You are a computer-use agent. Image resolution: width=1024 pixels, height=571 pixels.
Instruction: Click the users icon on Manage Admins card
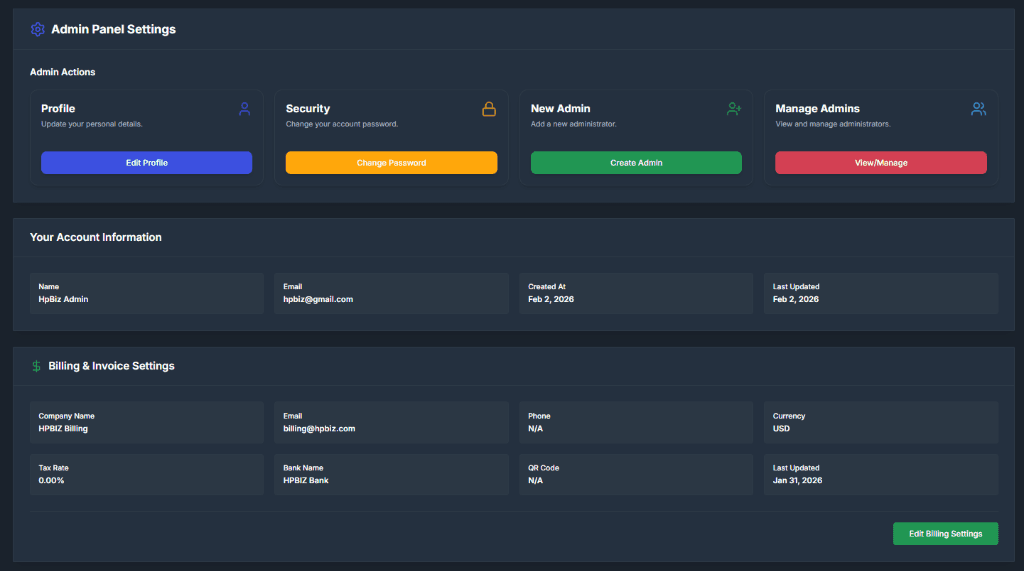[978, 108]
